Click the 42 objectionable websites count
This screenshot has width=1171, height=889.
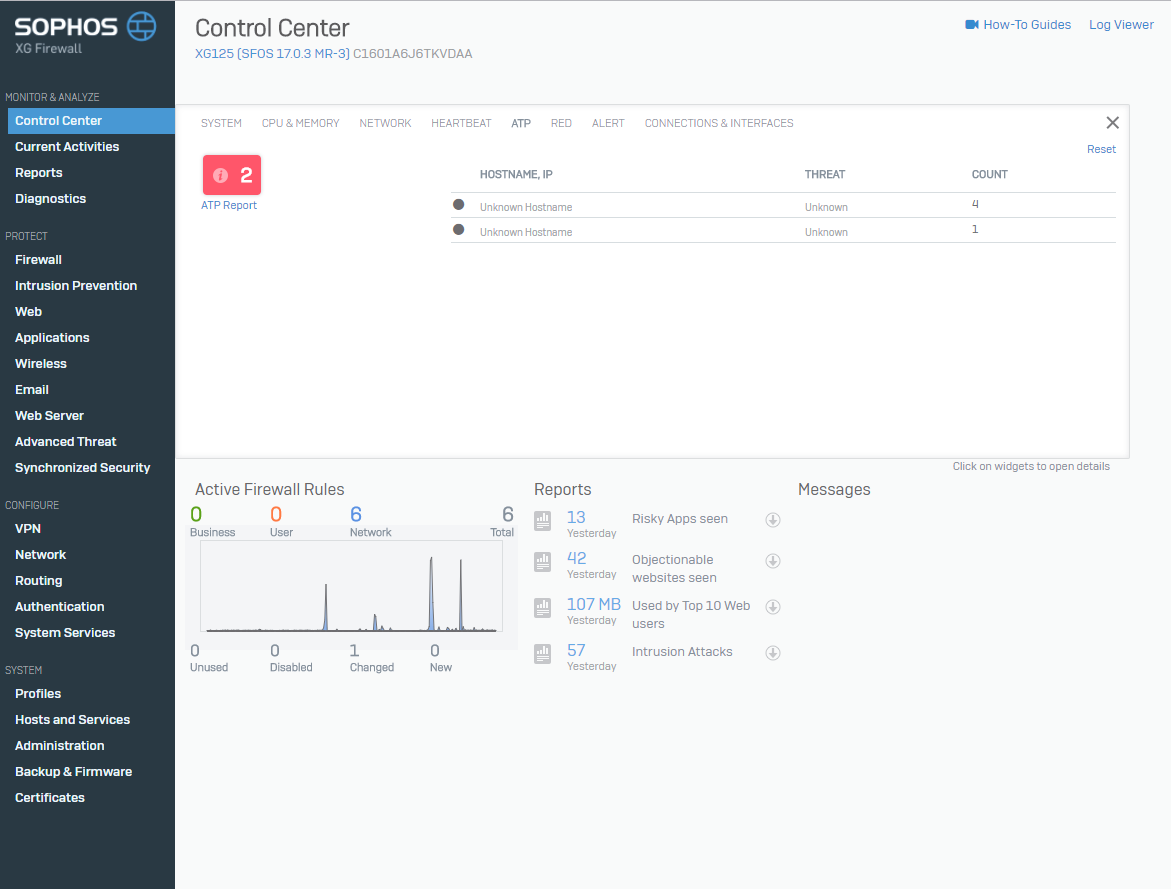(577, 558)
